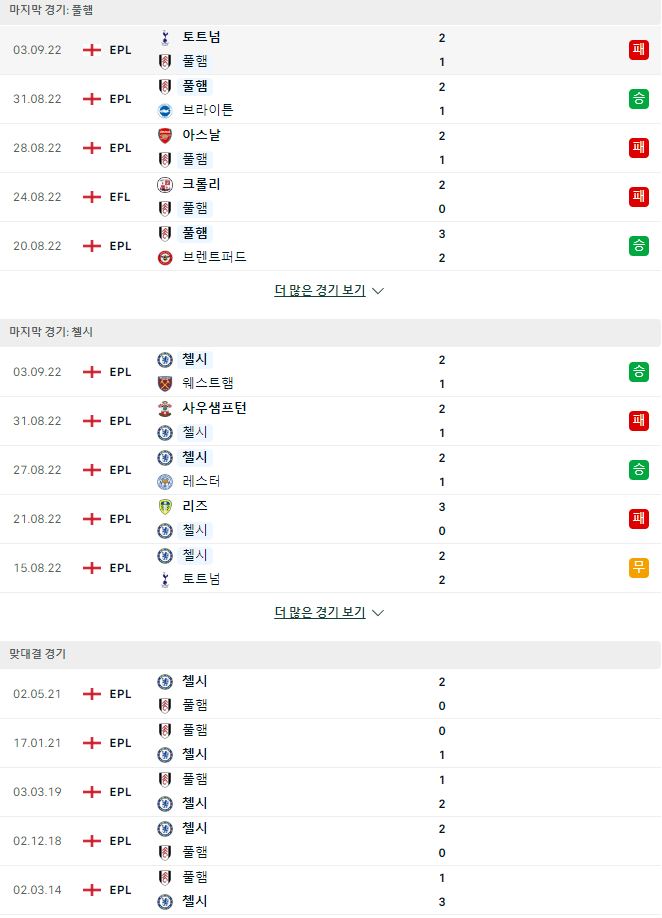
Task: Click the Tottenham crest in 03.09.22 Fulham match
Action: coord(165,37)
